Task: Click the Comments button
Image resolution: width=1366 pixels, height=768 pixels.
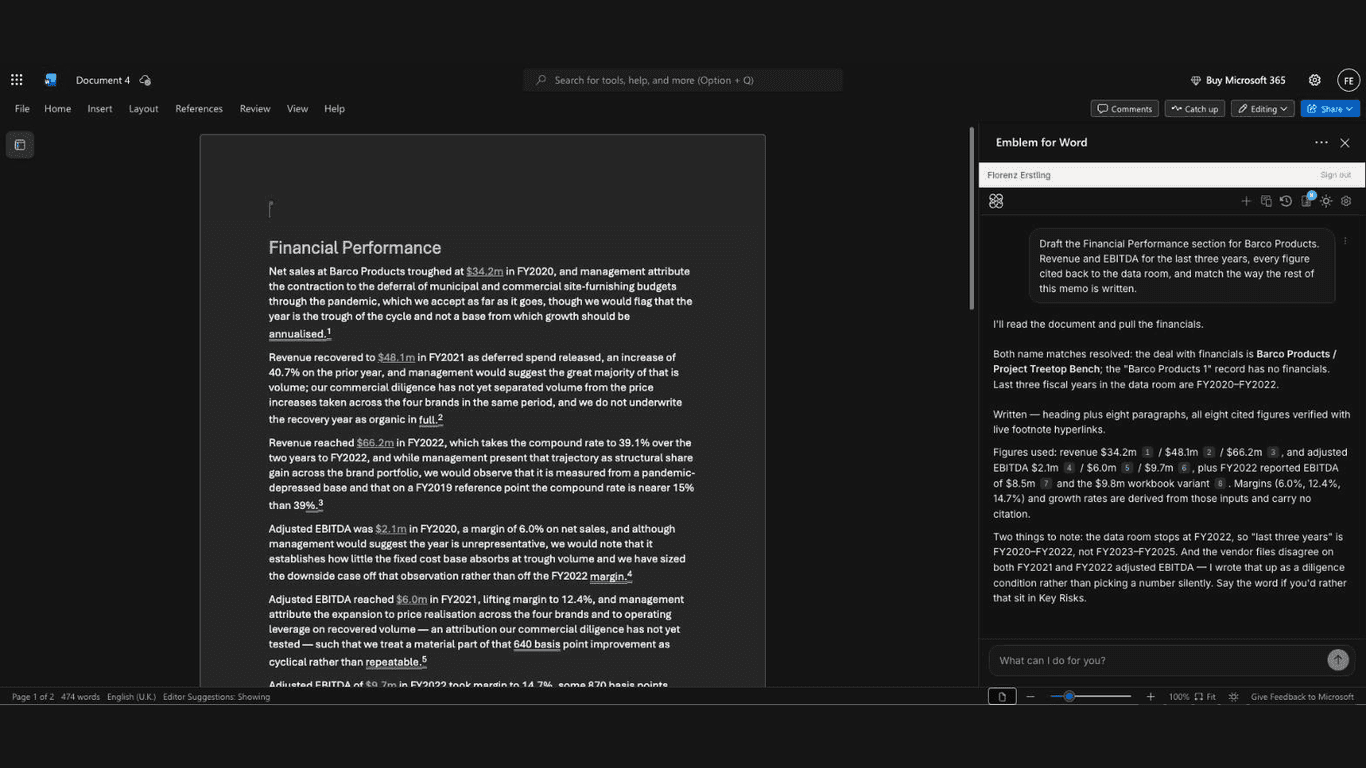Action: (1125, 109)
